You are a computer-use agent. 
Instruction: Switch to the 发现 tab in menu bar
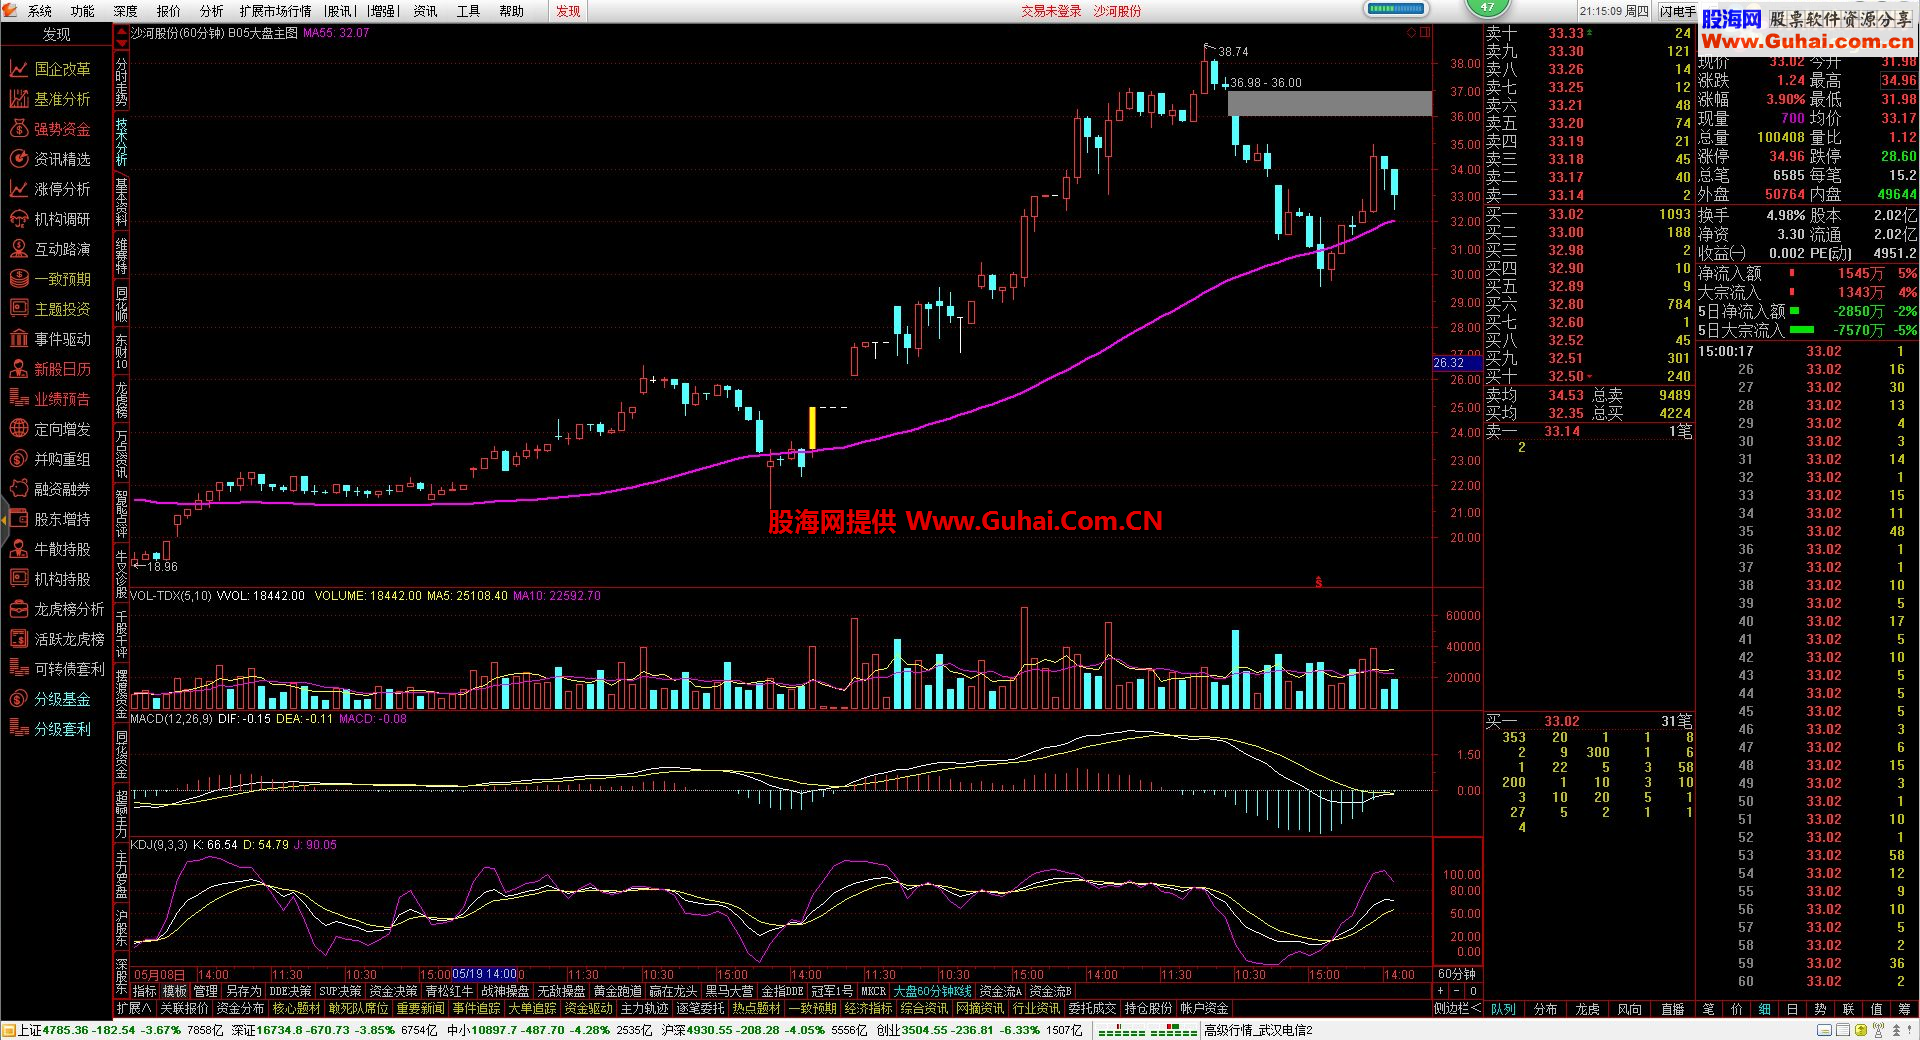point(568,11)
